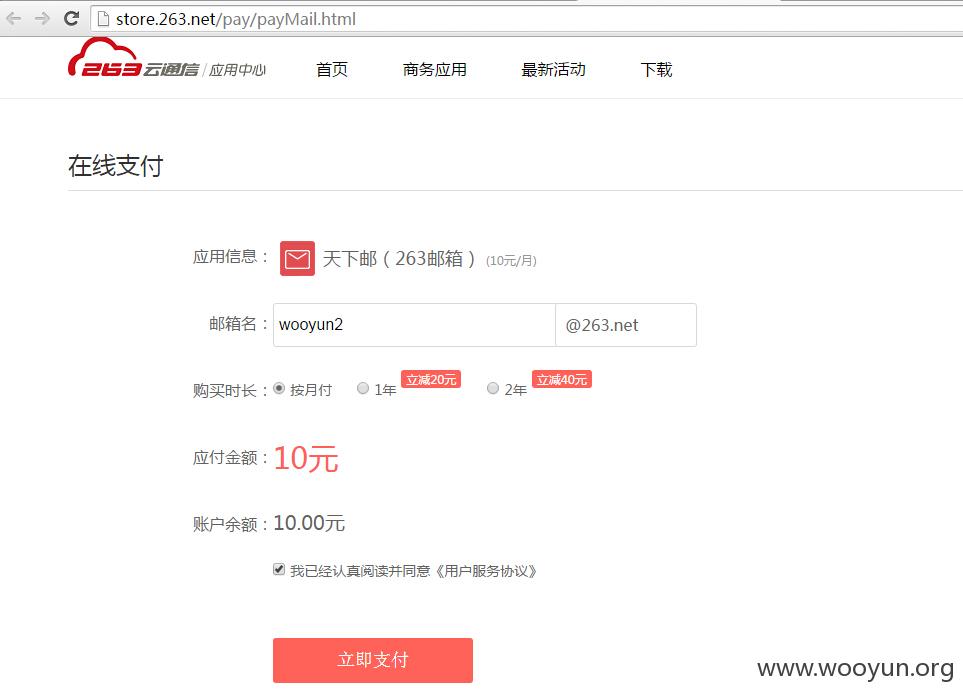This screenshot has width=963, height=697.
Task: Click the 263 cloud logo
Action: tap(133, 58)
